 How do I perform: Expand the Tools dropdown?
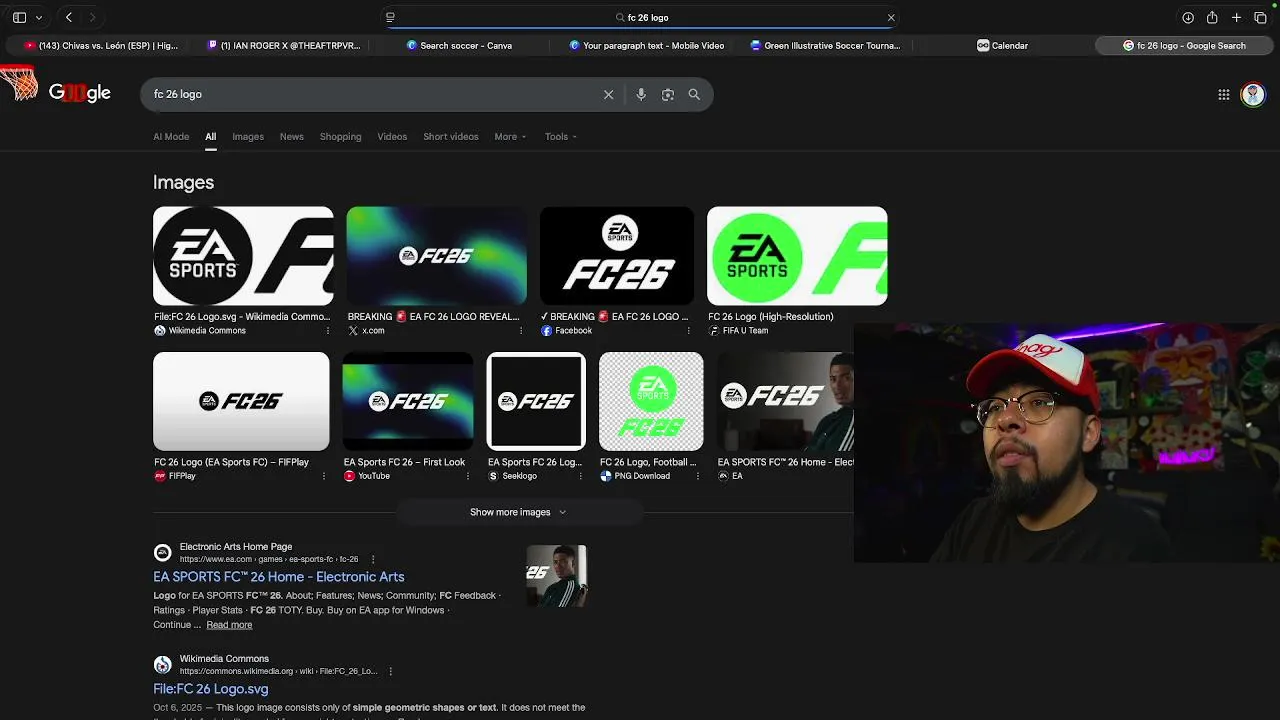click(x=560, y=136)
